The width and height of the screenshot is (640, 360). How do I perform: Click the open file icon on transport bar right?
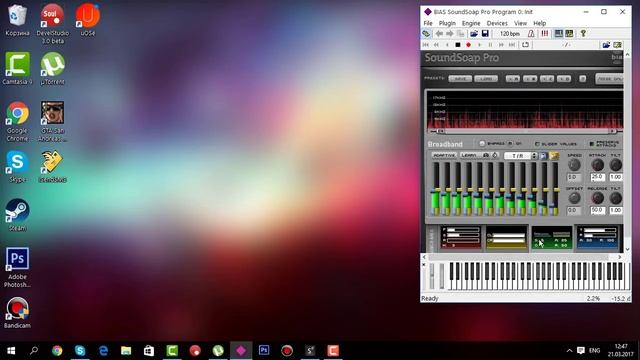(x=607, y=44)
